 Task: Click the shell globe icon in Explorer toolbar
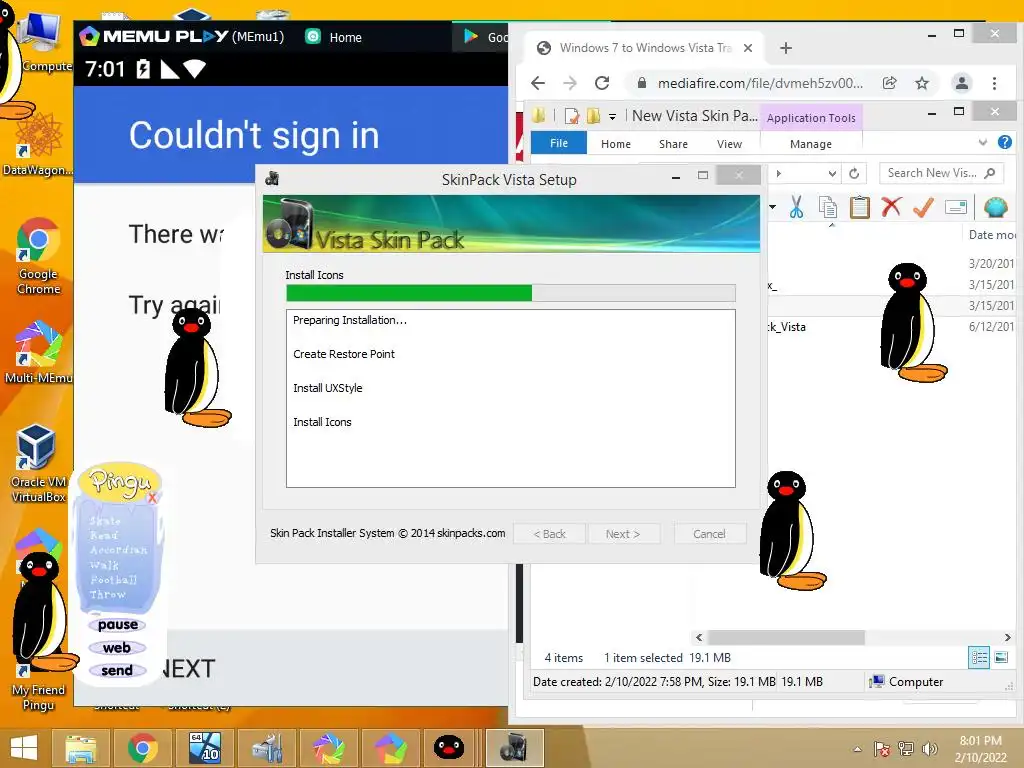[x=995, y=208]
